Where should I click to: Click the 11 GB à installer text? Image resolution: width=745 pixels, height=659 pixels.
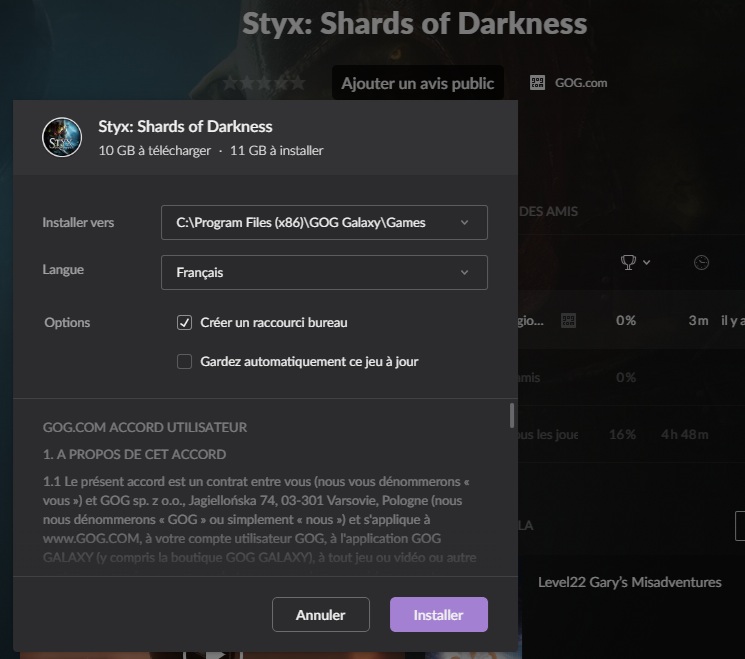(x=277, y=151)
